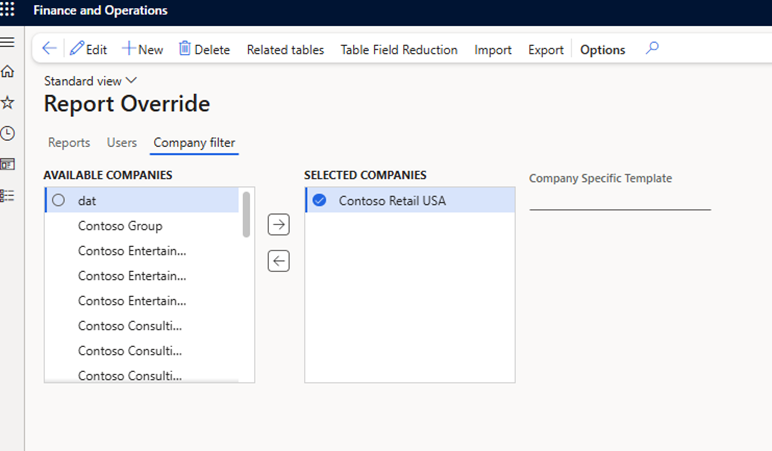This screenshot has width=772, height=451.
Task: Open Favorites star in sidebar
Action: point(8,102)
